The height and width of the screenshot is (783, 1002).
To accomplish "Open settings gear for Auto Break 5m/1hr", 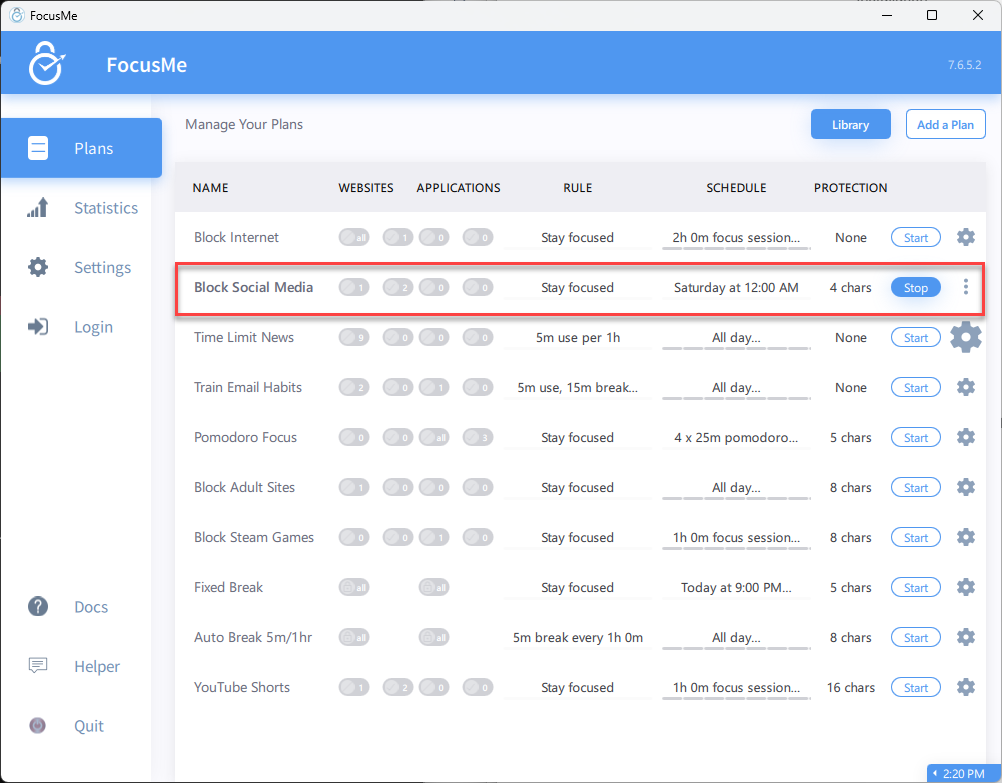I will (x=966, y=637).
